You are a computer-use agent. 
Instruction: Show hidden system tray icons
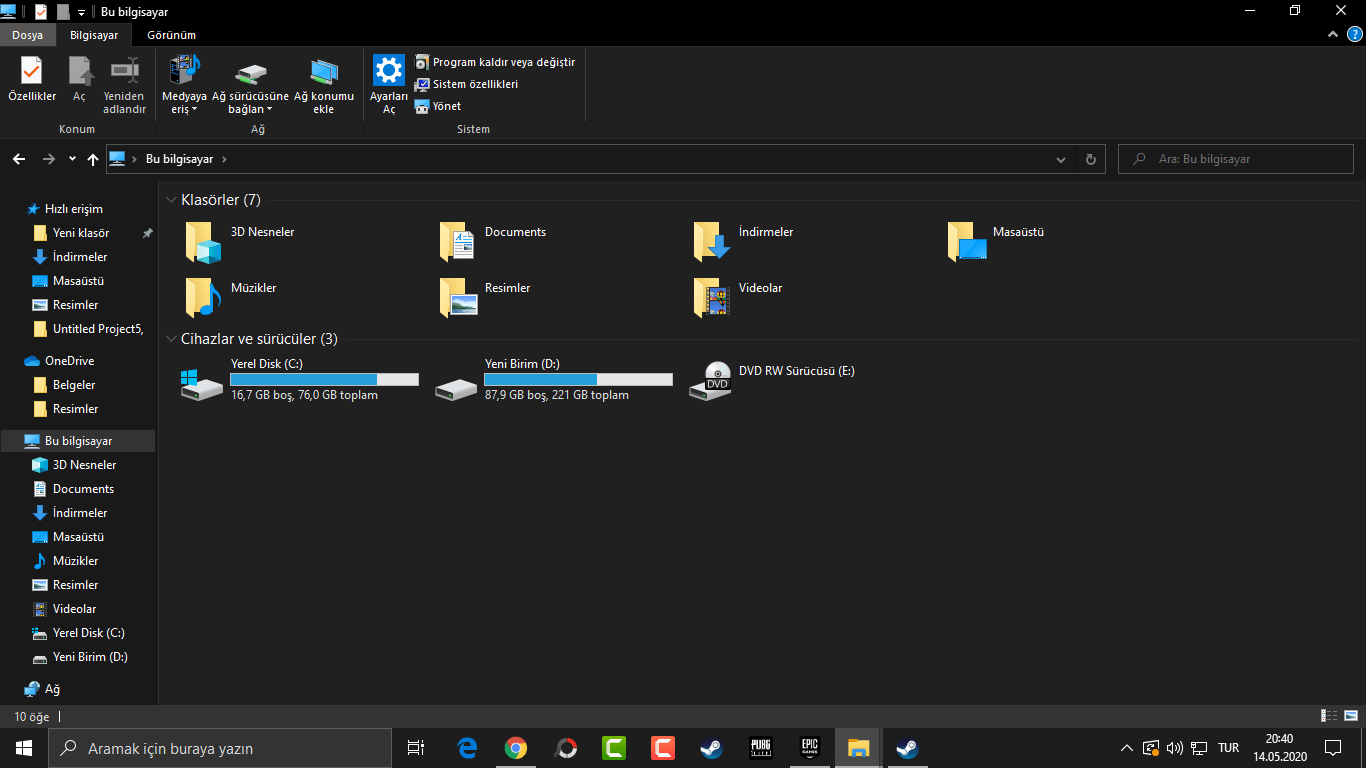coord(1127,748)
